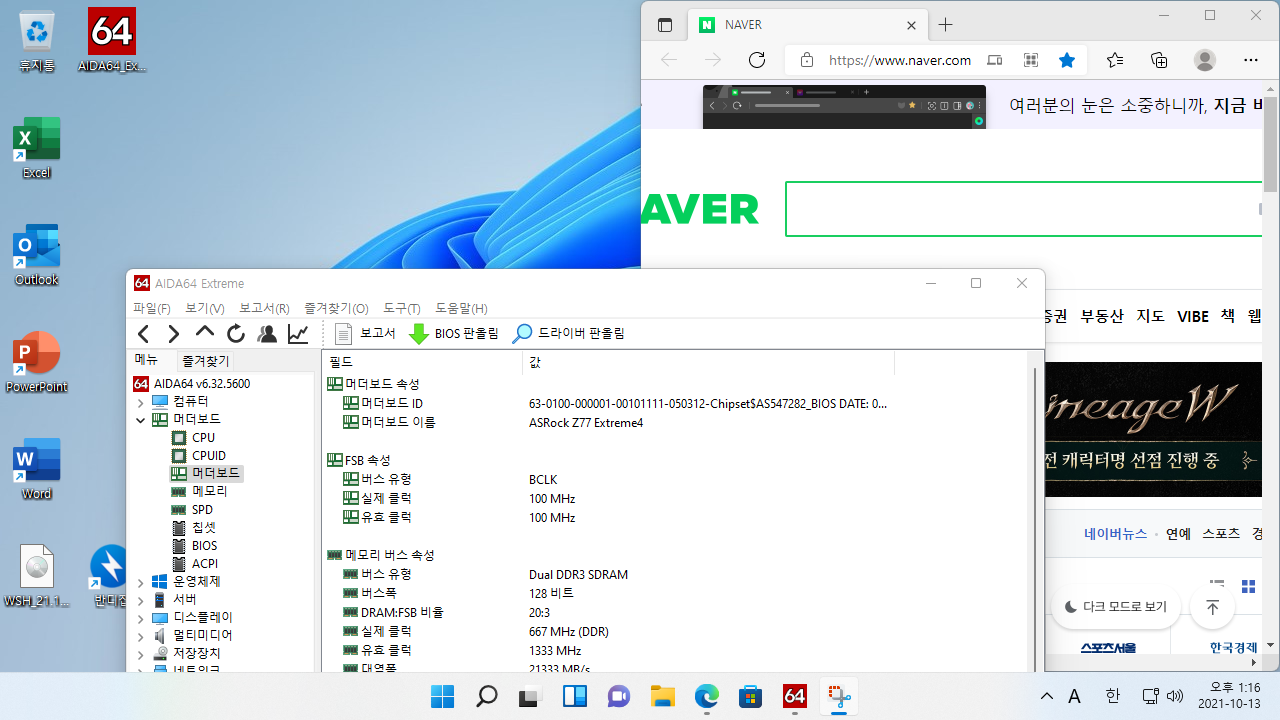Open Edge settings and more menu
This screenshot has width=1280, height=720.
(1251, 60)
